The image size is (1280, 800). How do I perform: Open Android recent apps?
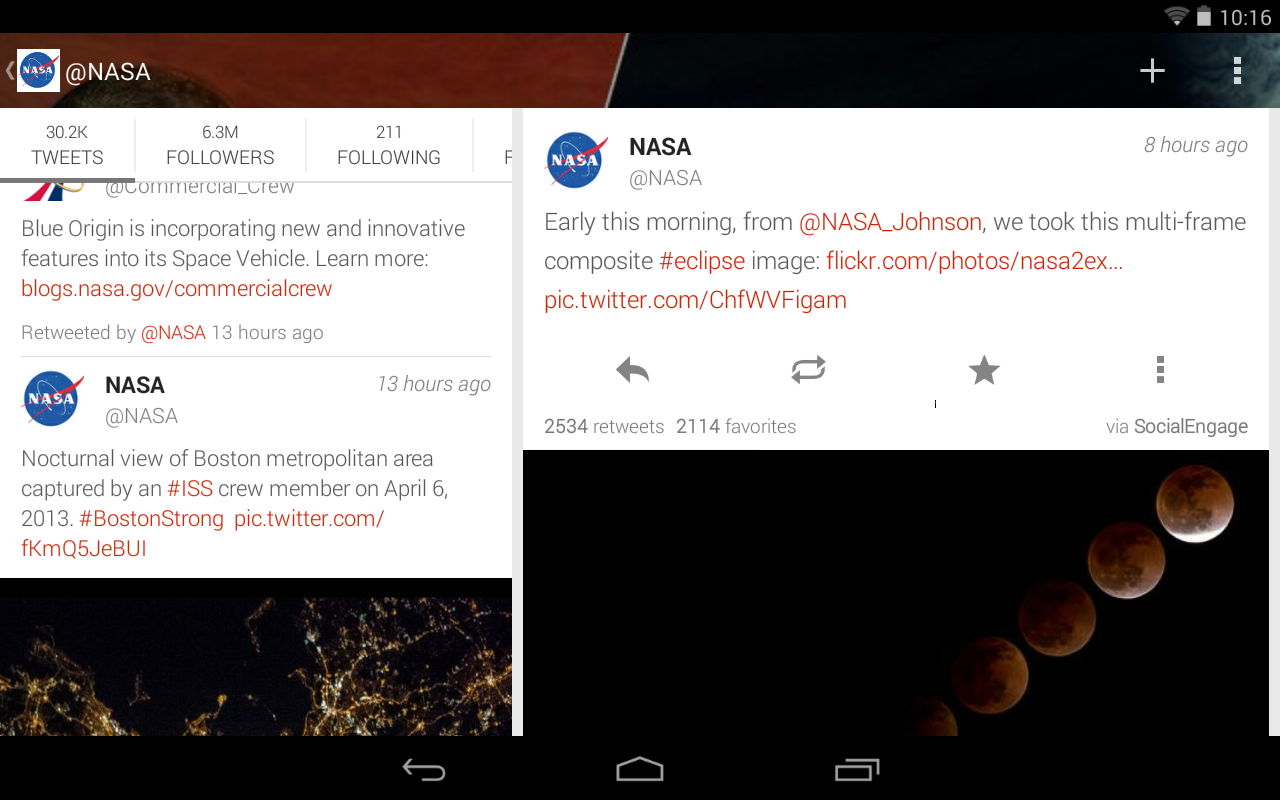click(x=856, y=769)
